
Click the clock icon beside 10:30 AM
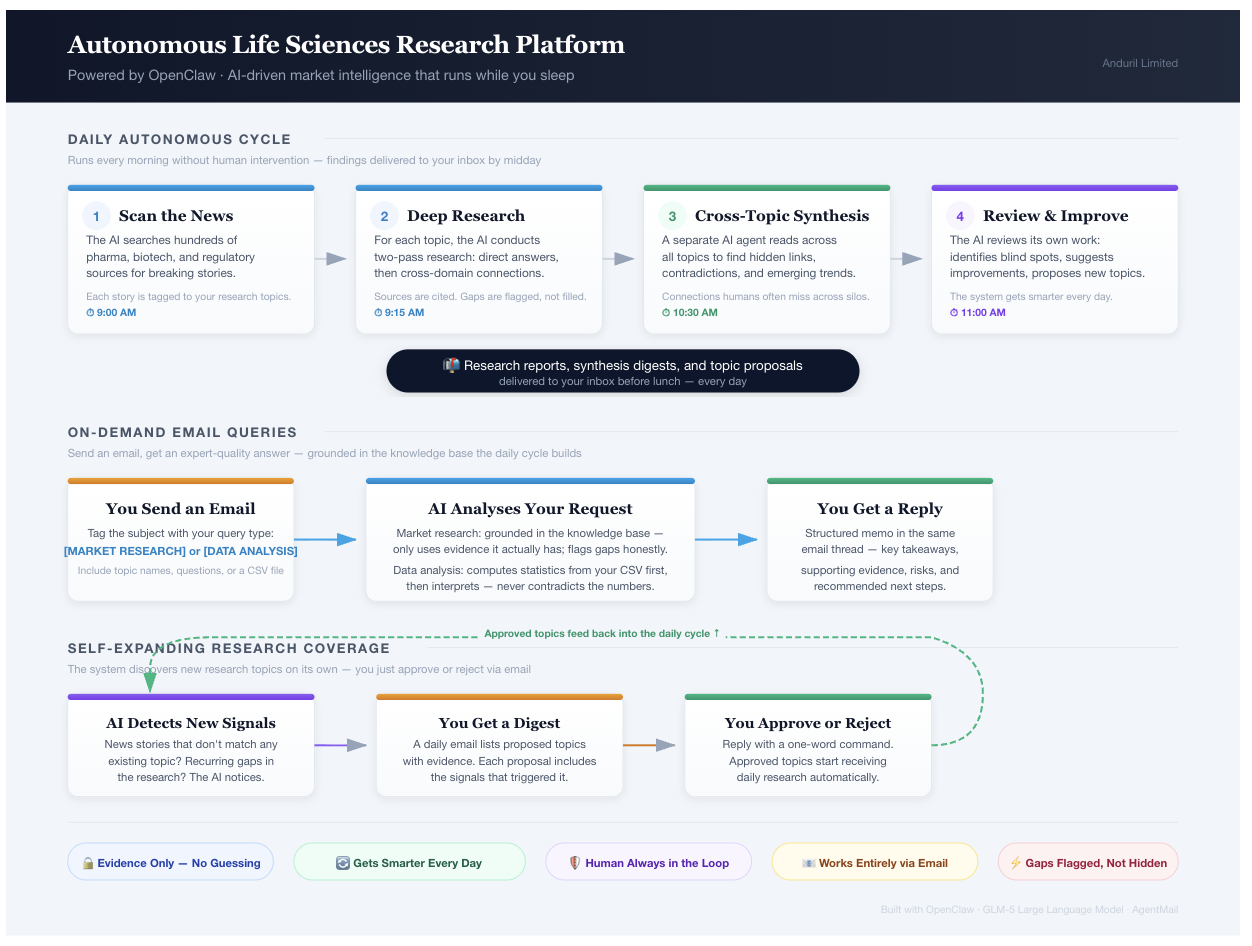(665, 312)
